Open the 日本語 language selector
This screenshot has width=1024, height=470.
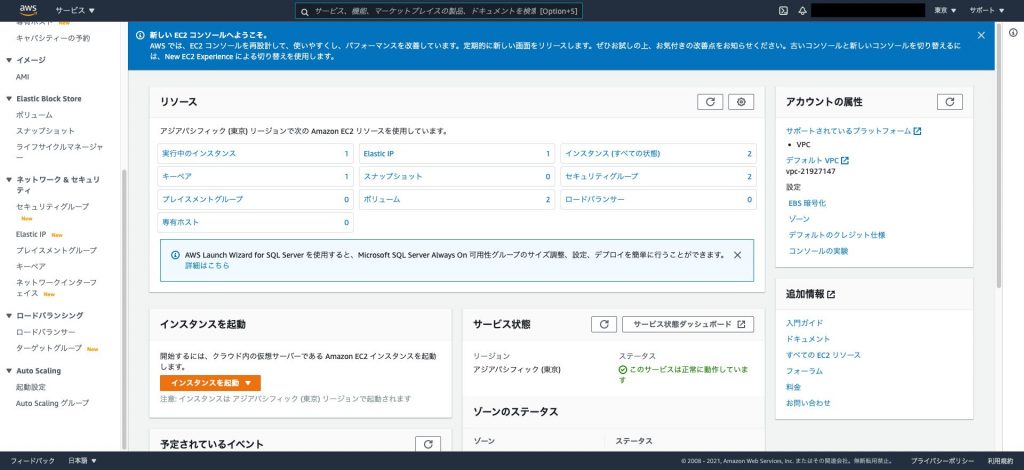(82, 461)
